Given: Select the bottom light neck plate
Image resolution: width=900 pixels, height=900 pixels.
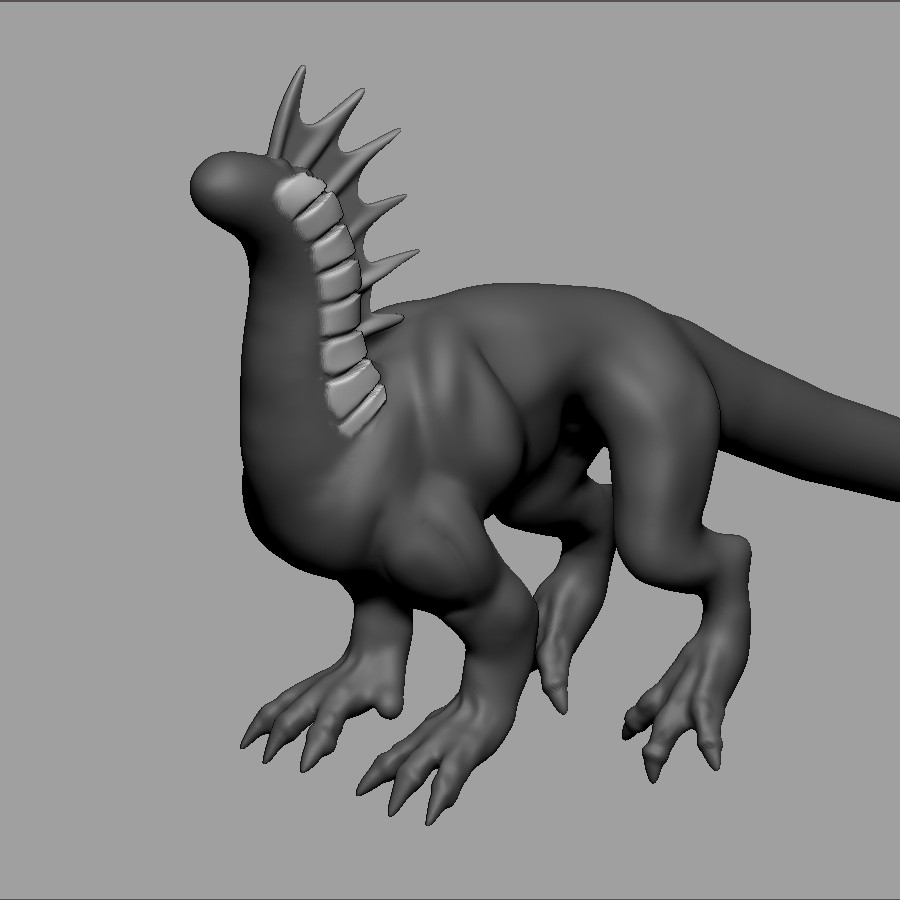Looking at the screenshot, I should 361,407.
